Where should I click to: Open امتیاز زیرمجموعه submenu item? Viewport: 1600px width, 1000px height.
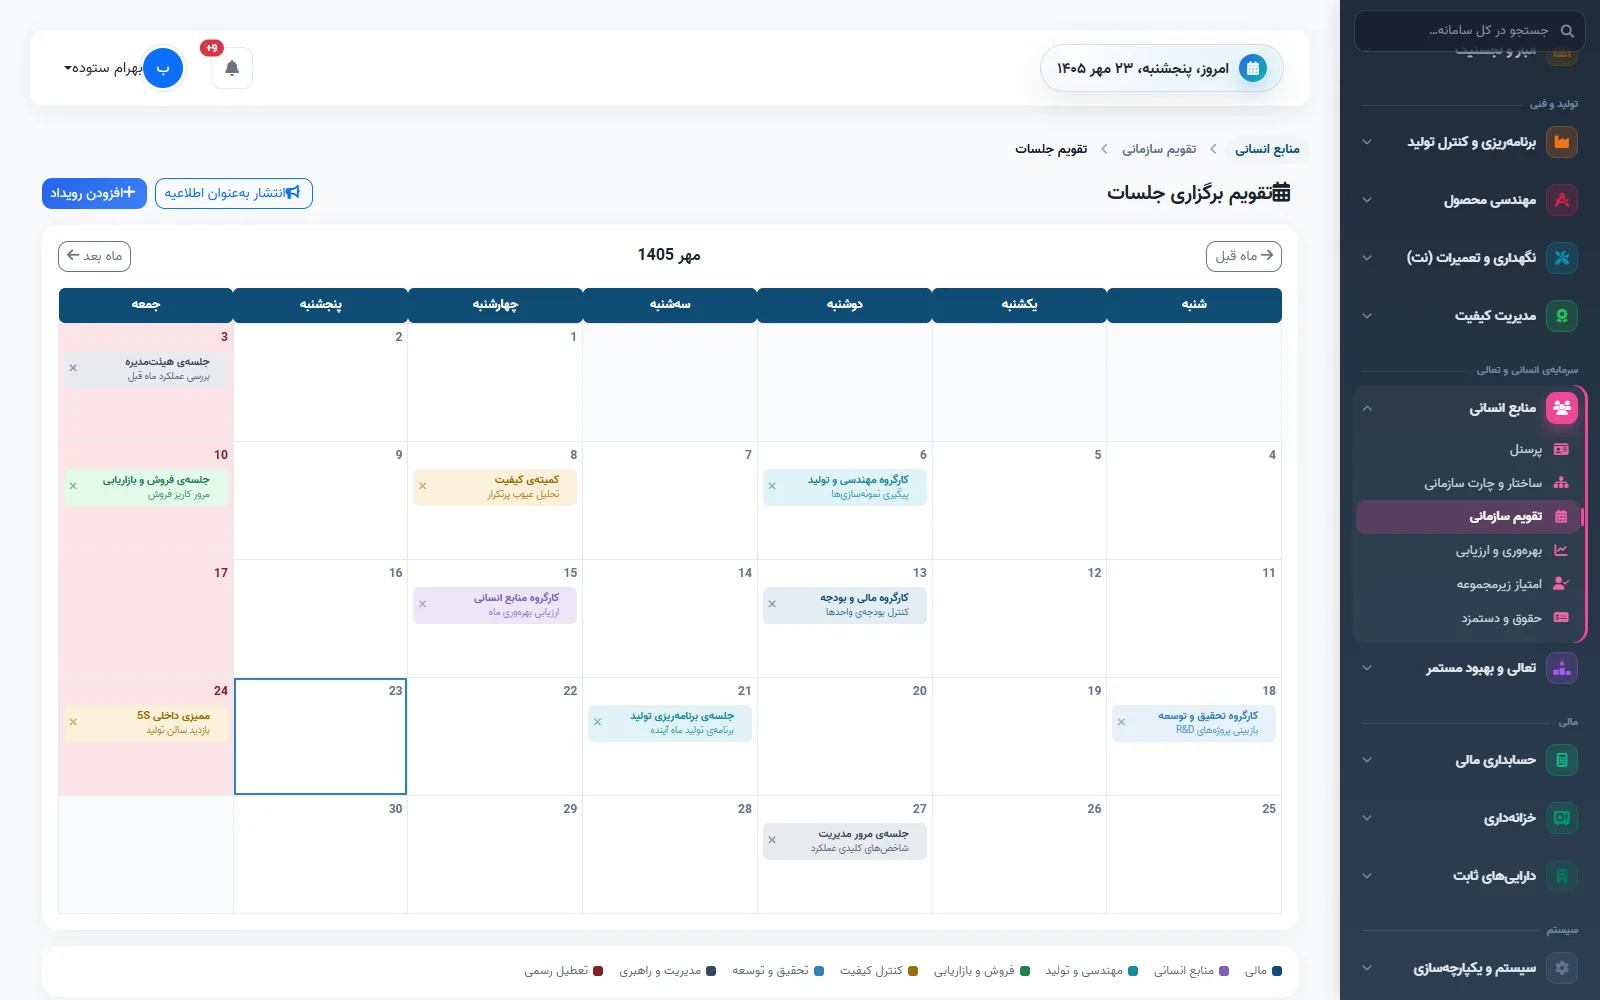click(1467, 584)
